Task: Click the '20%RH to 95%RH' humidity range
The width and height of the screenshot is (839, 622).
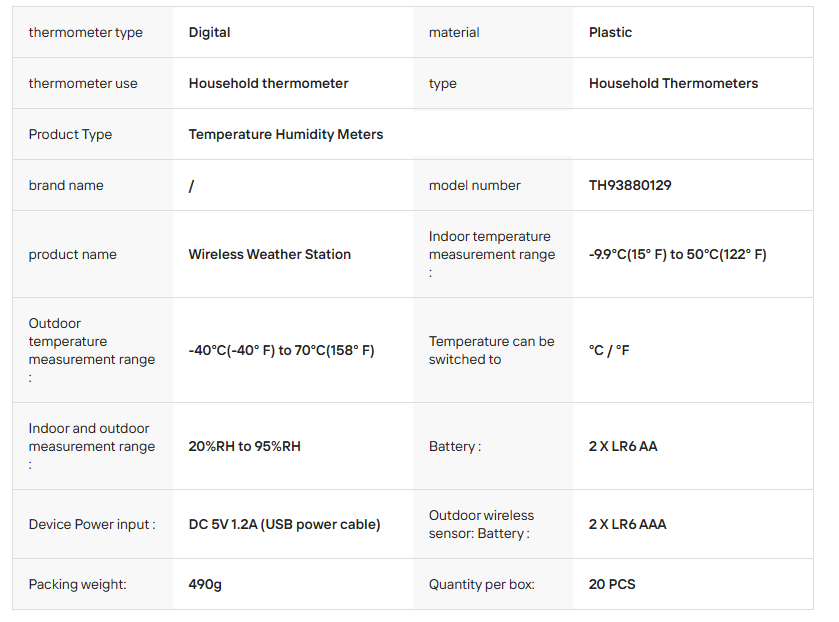Action: tap(244, 447)
